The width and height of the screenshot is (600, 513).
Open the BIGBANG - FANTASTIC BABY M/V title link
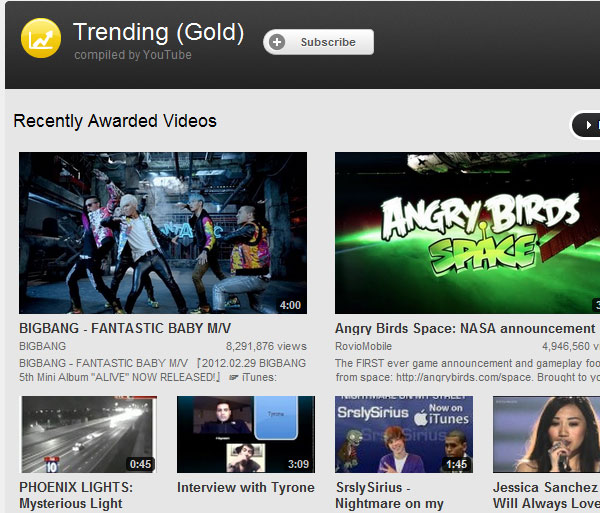click(125, 328)
